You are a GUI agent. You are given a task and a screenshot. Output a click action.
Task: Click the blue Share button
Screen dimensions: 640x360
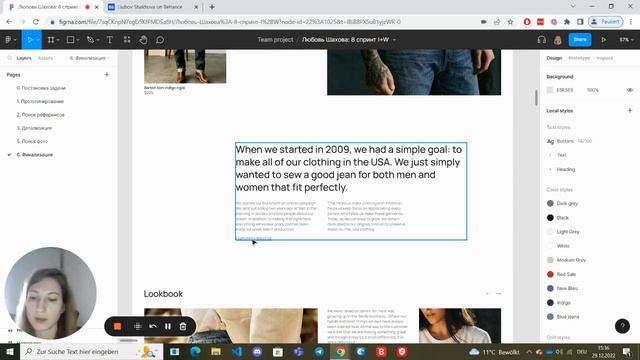[x=580, y=40]
